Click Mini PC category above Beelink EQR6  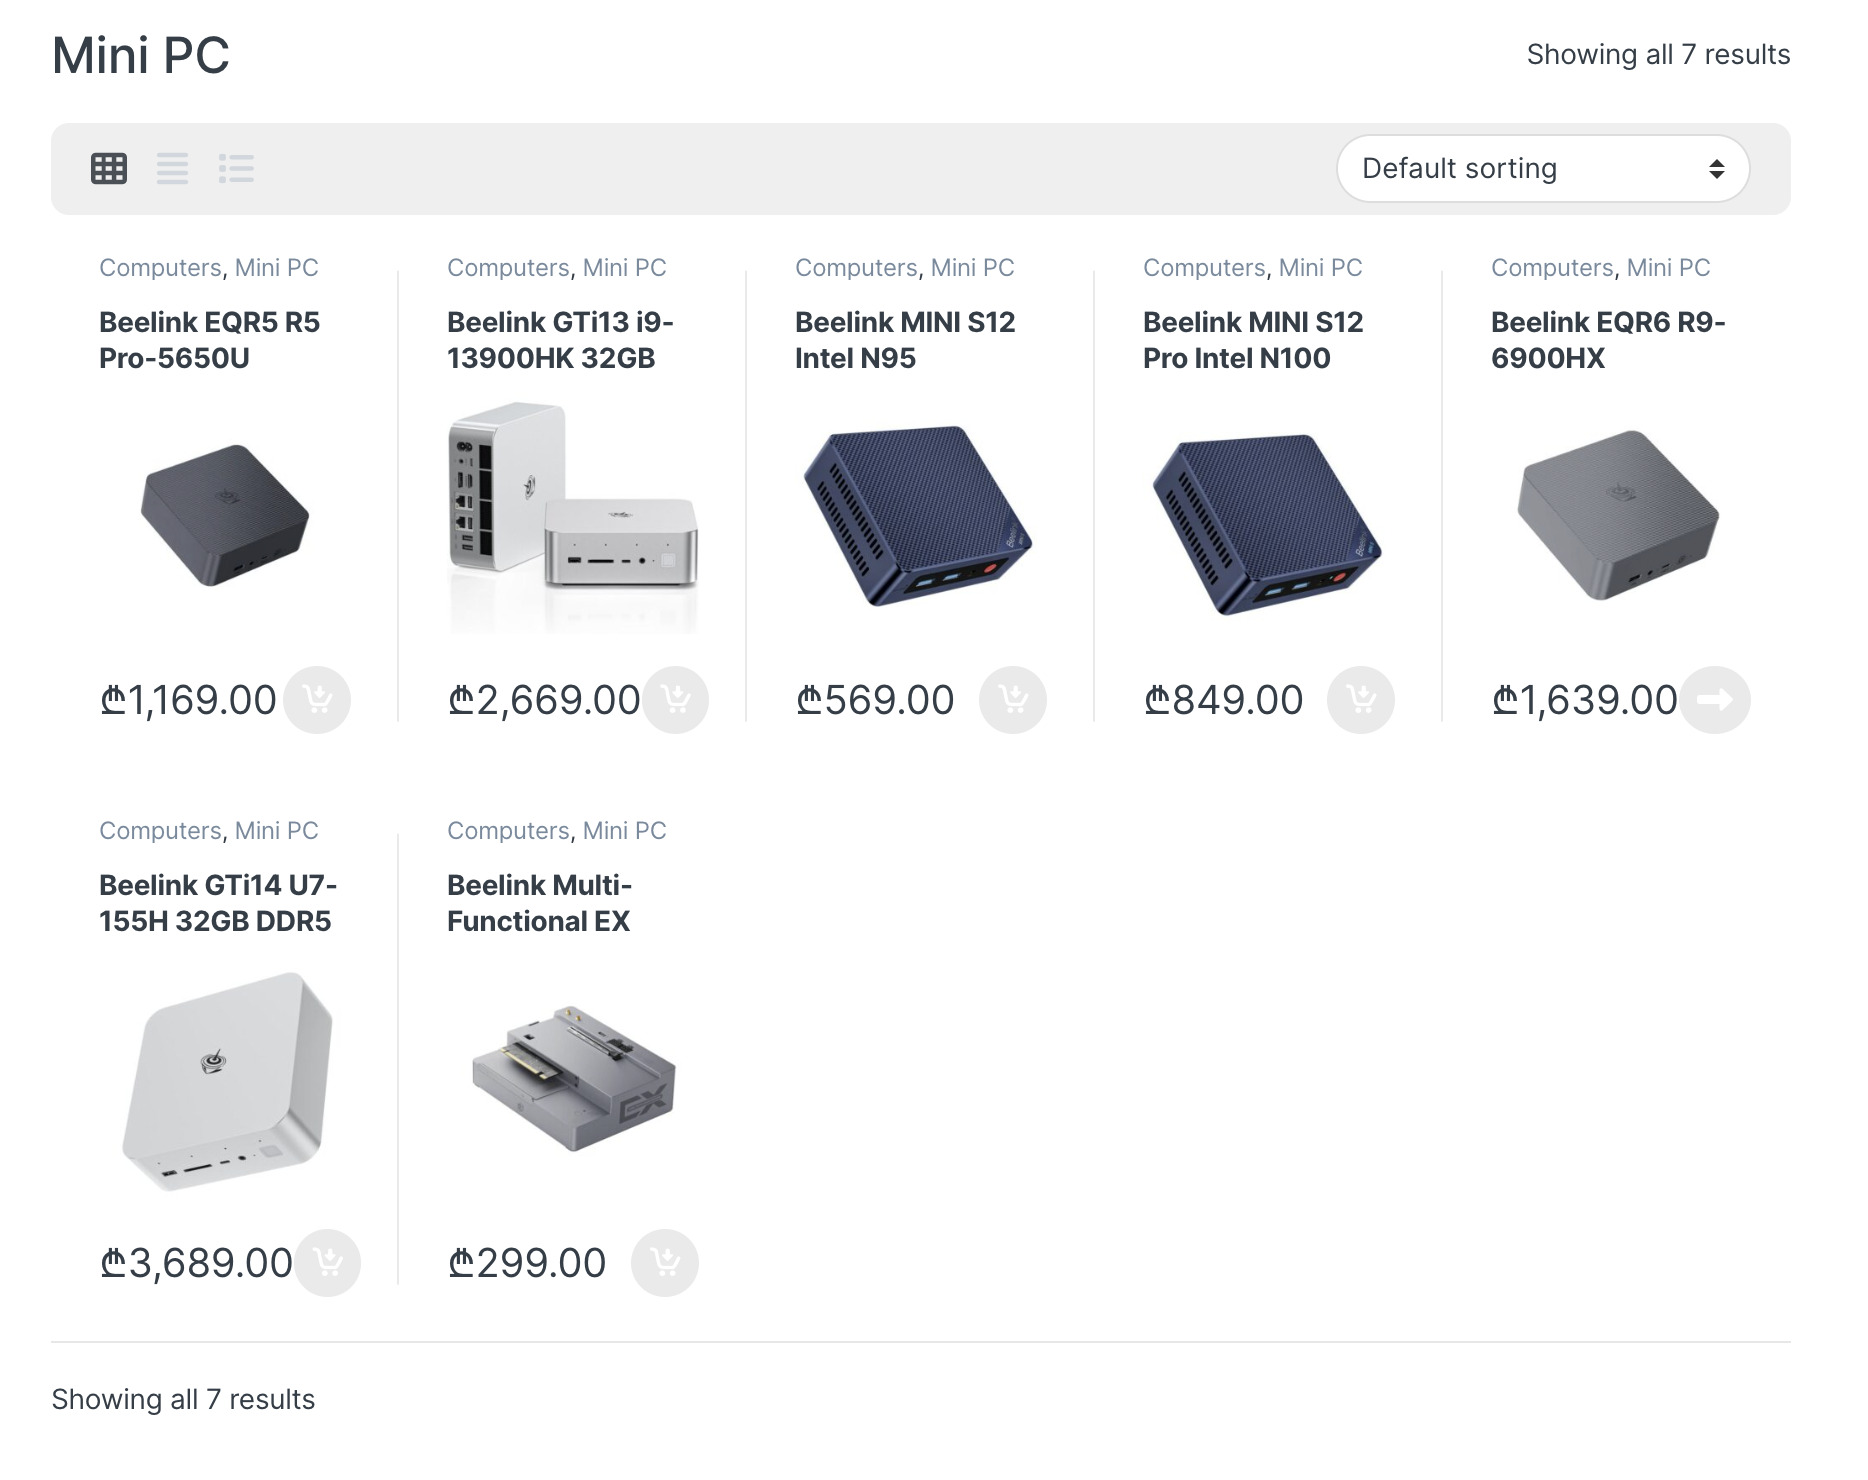click(x=1668, y=268)
